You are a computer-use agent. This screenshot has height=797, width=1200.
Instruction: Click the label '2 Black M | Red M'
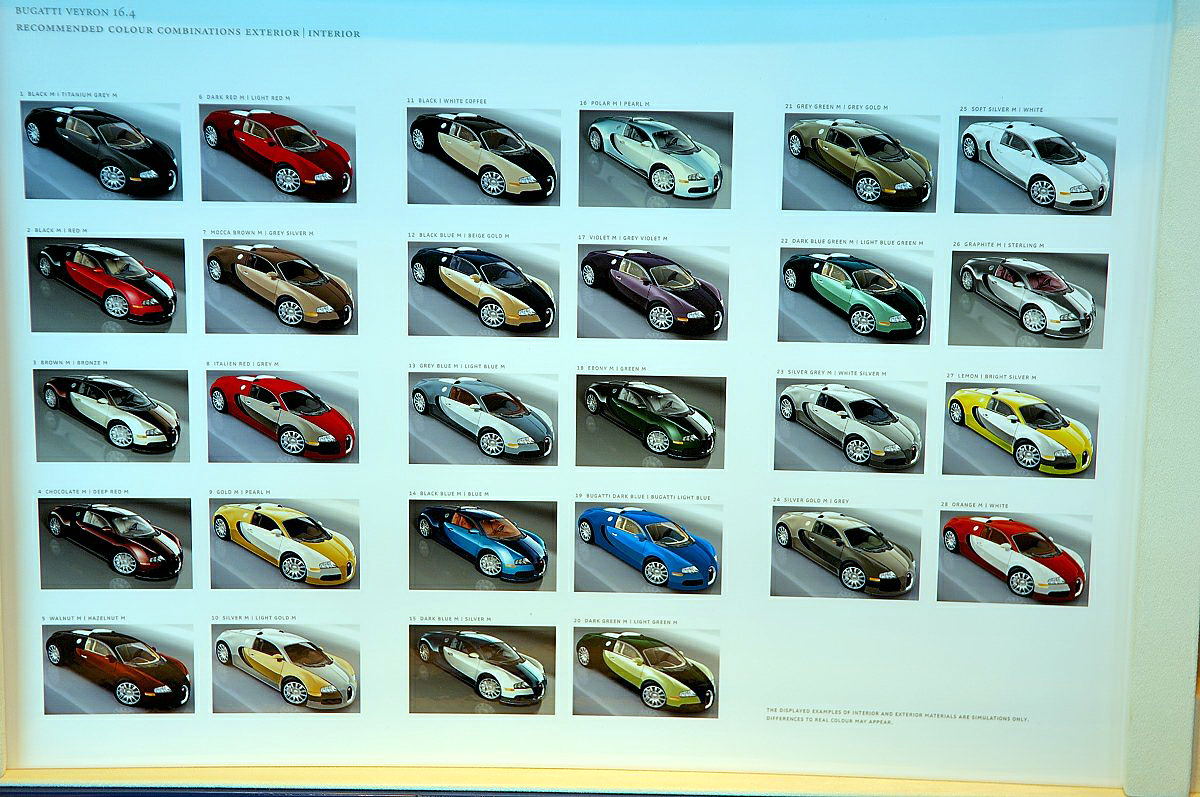[x=58, y=230]
